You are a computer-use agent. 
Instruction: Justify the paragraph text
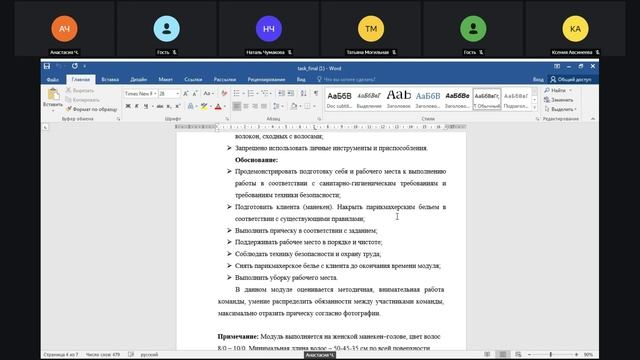click(264, 106)
